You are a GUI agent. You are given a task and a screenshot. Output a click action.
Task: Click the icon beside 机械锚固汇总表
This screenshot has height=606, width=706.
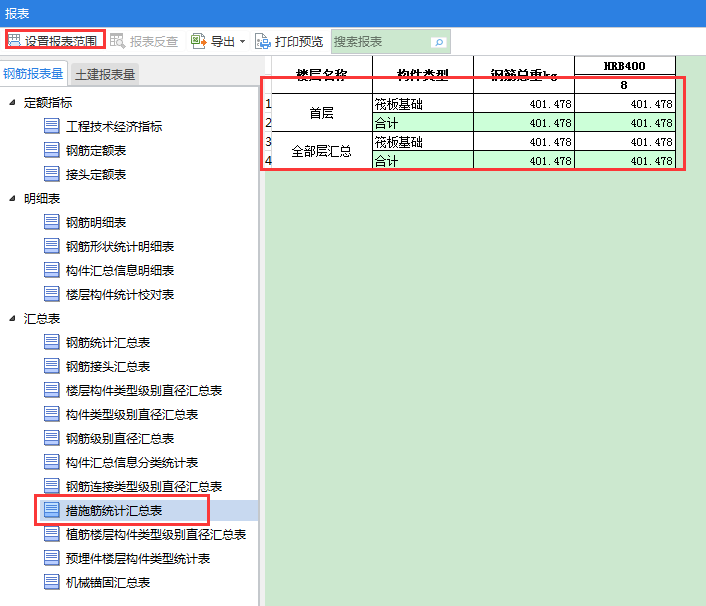pos(52,582)
